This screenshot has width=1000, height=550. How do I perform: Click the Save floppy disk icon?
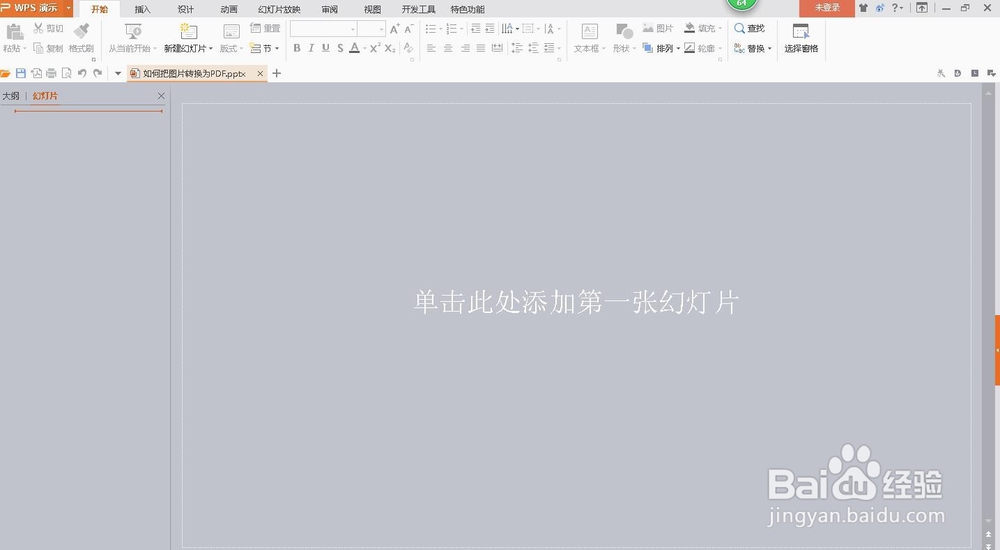coord(21,73)
